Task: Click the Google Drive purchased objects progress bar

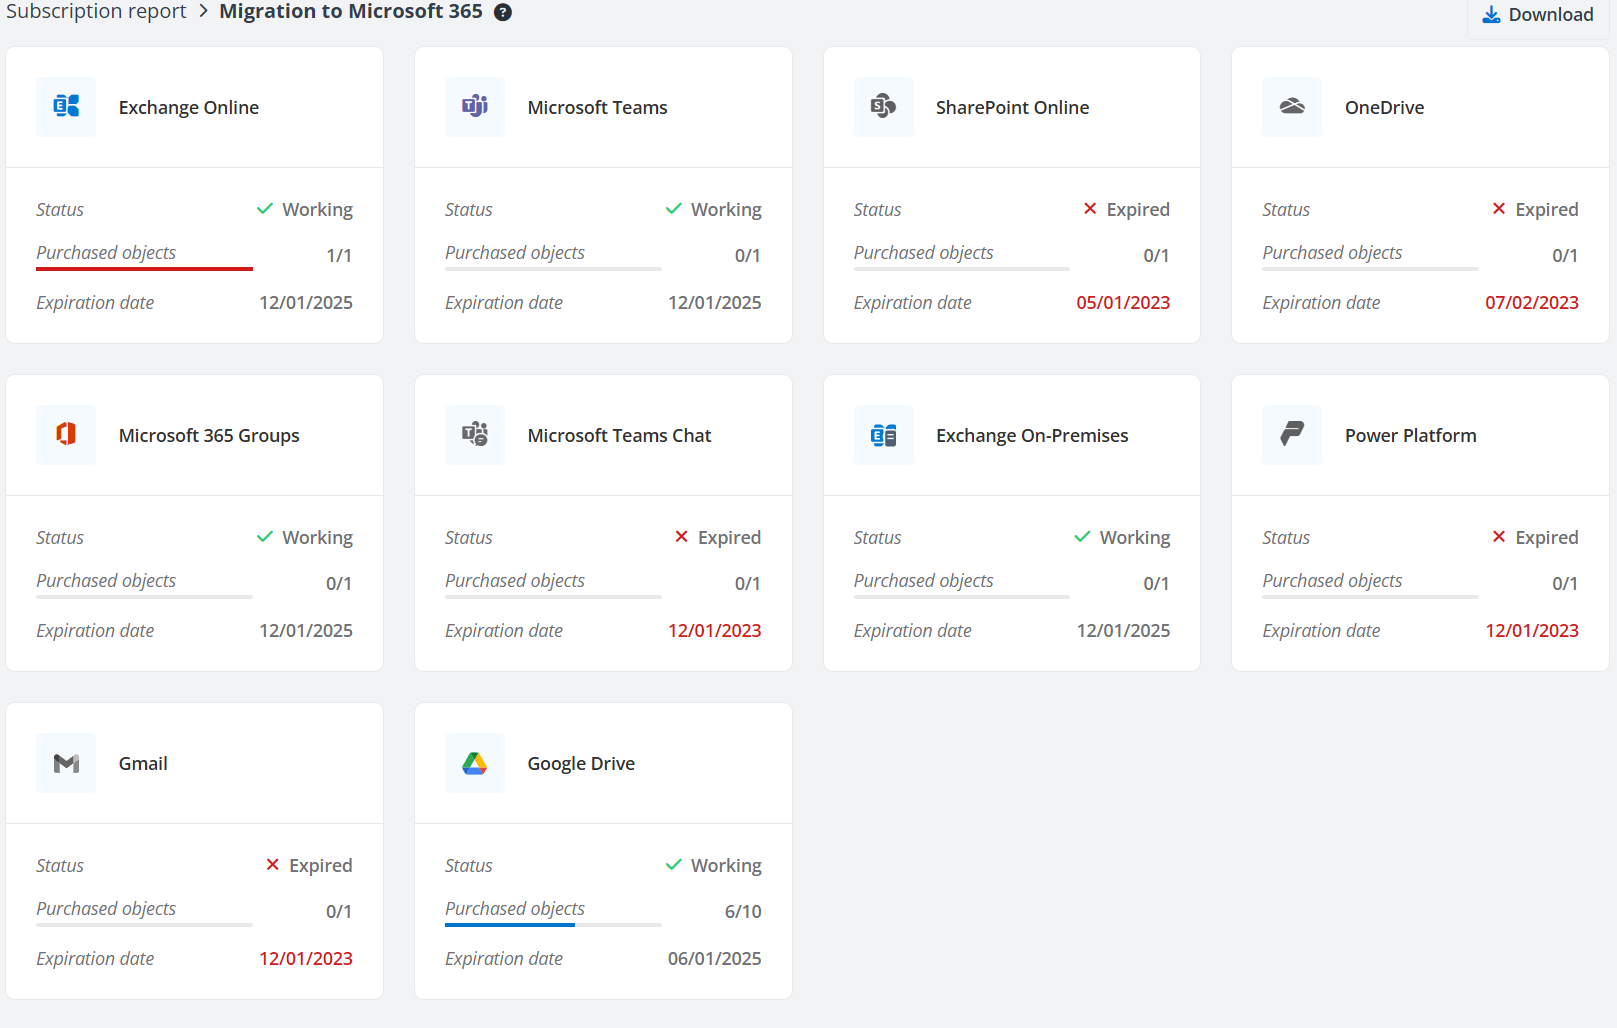Action: click(510, 925)
